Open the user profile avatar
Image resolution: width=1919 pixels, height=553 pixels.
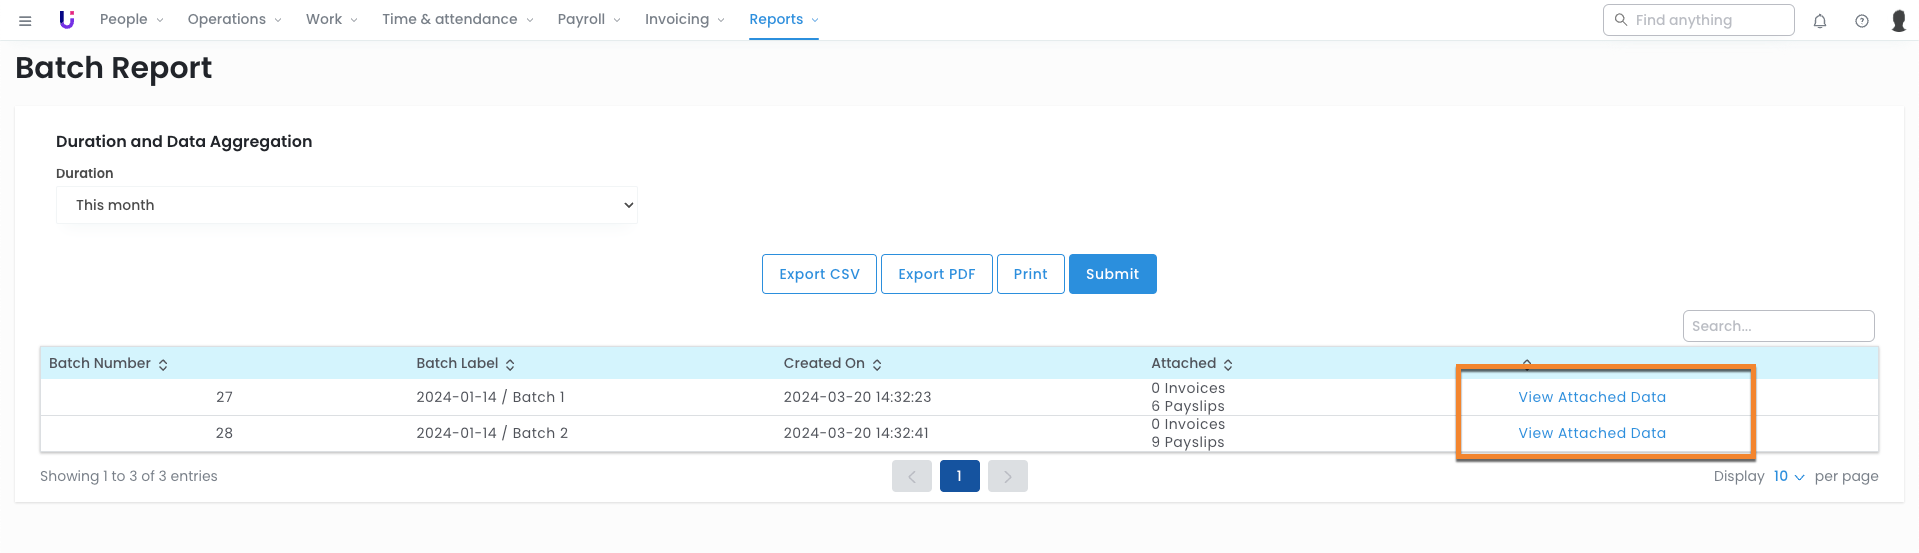(x=1898, y=21)
